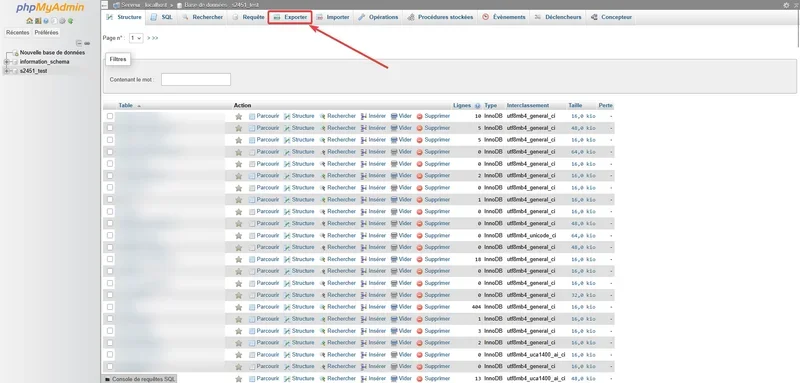
Task: Tick checkbox of the table with 404 rows
Action: [110, 307]
